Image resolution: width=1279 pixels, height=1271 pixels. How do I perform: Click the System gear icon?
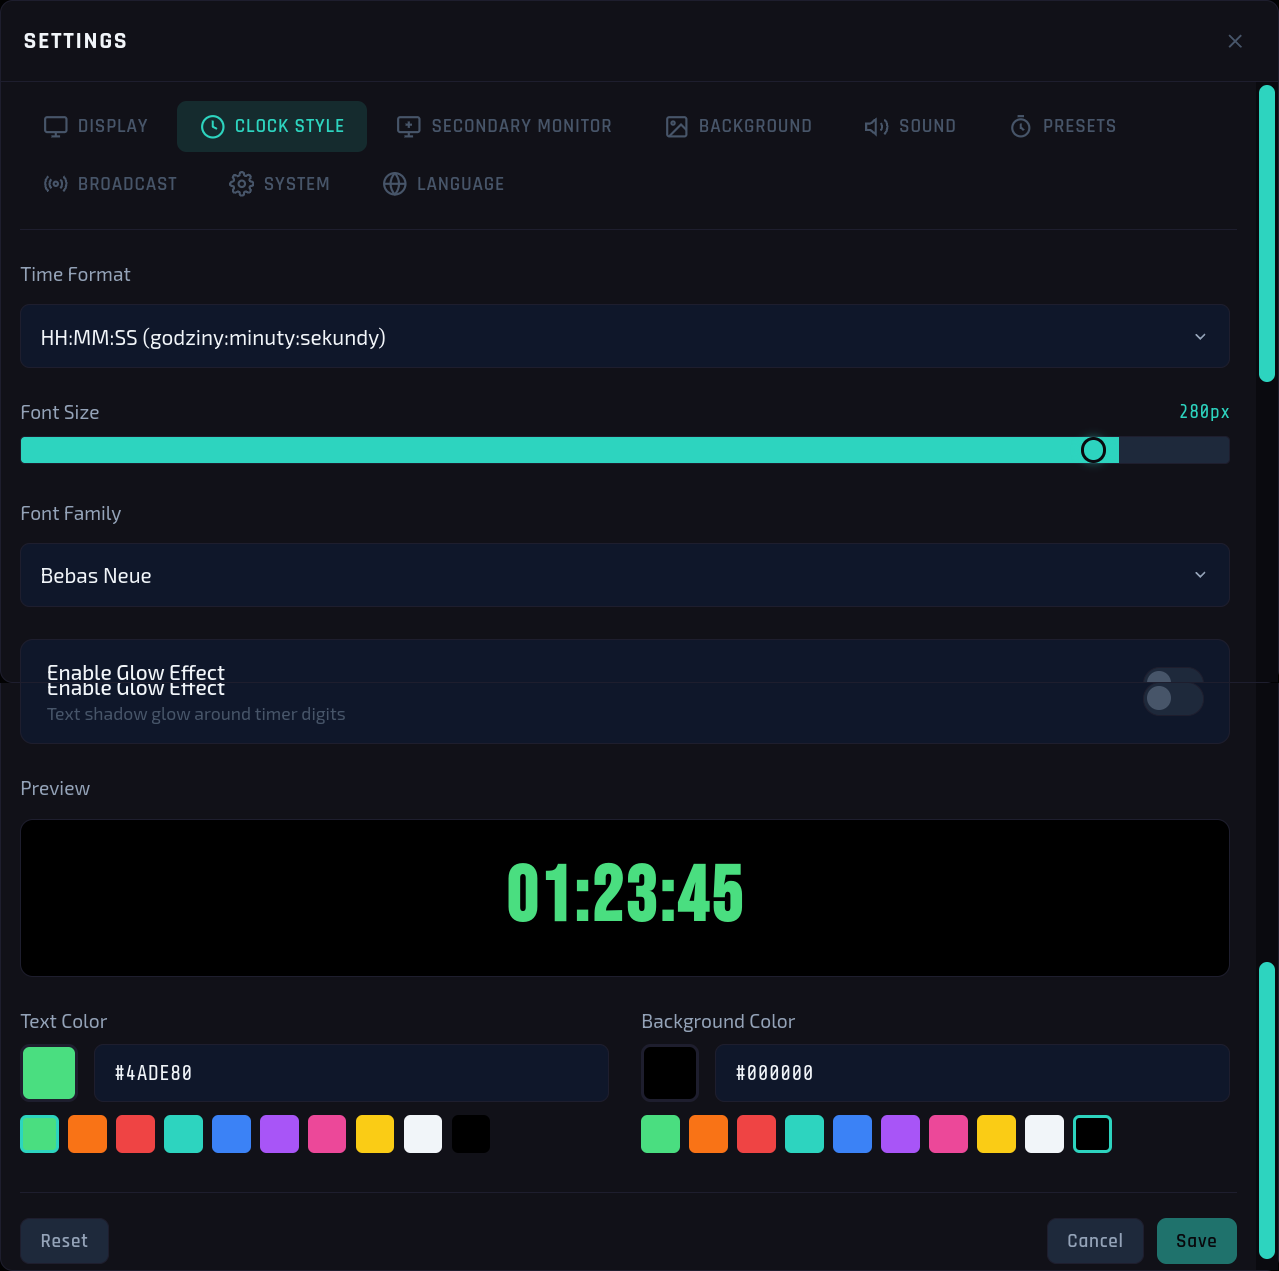click(x=241, y=184)
